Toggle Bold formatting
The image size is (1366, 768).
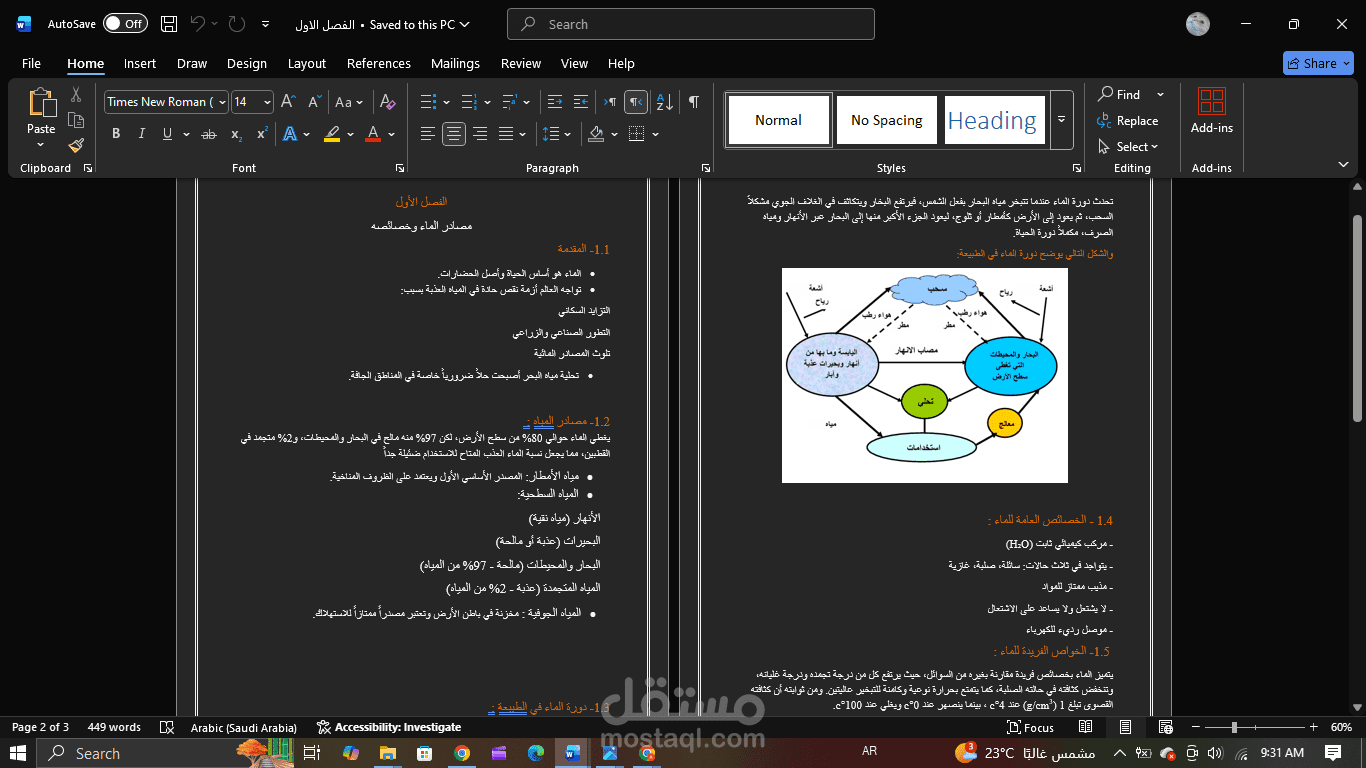tap(116, 134)
